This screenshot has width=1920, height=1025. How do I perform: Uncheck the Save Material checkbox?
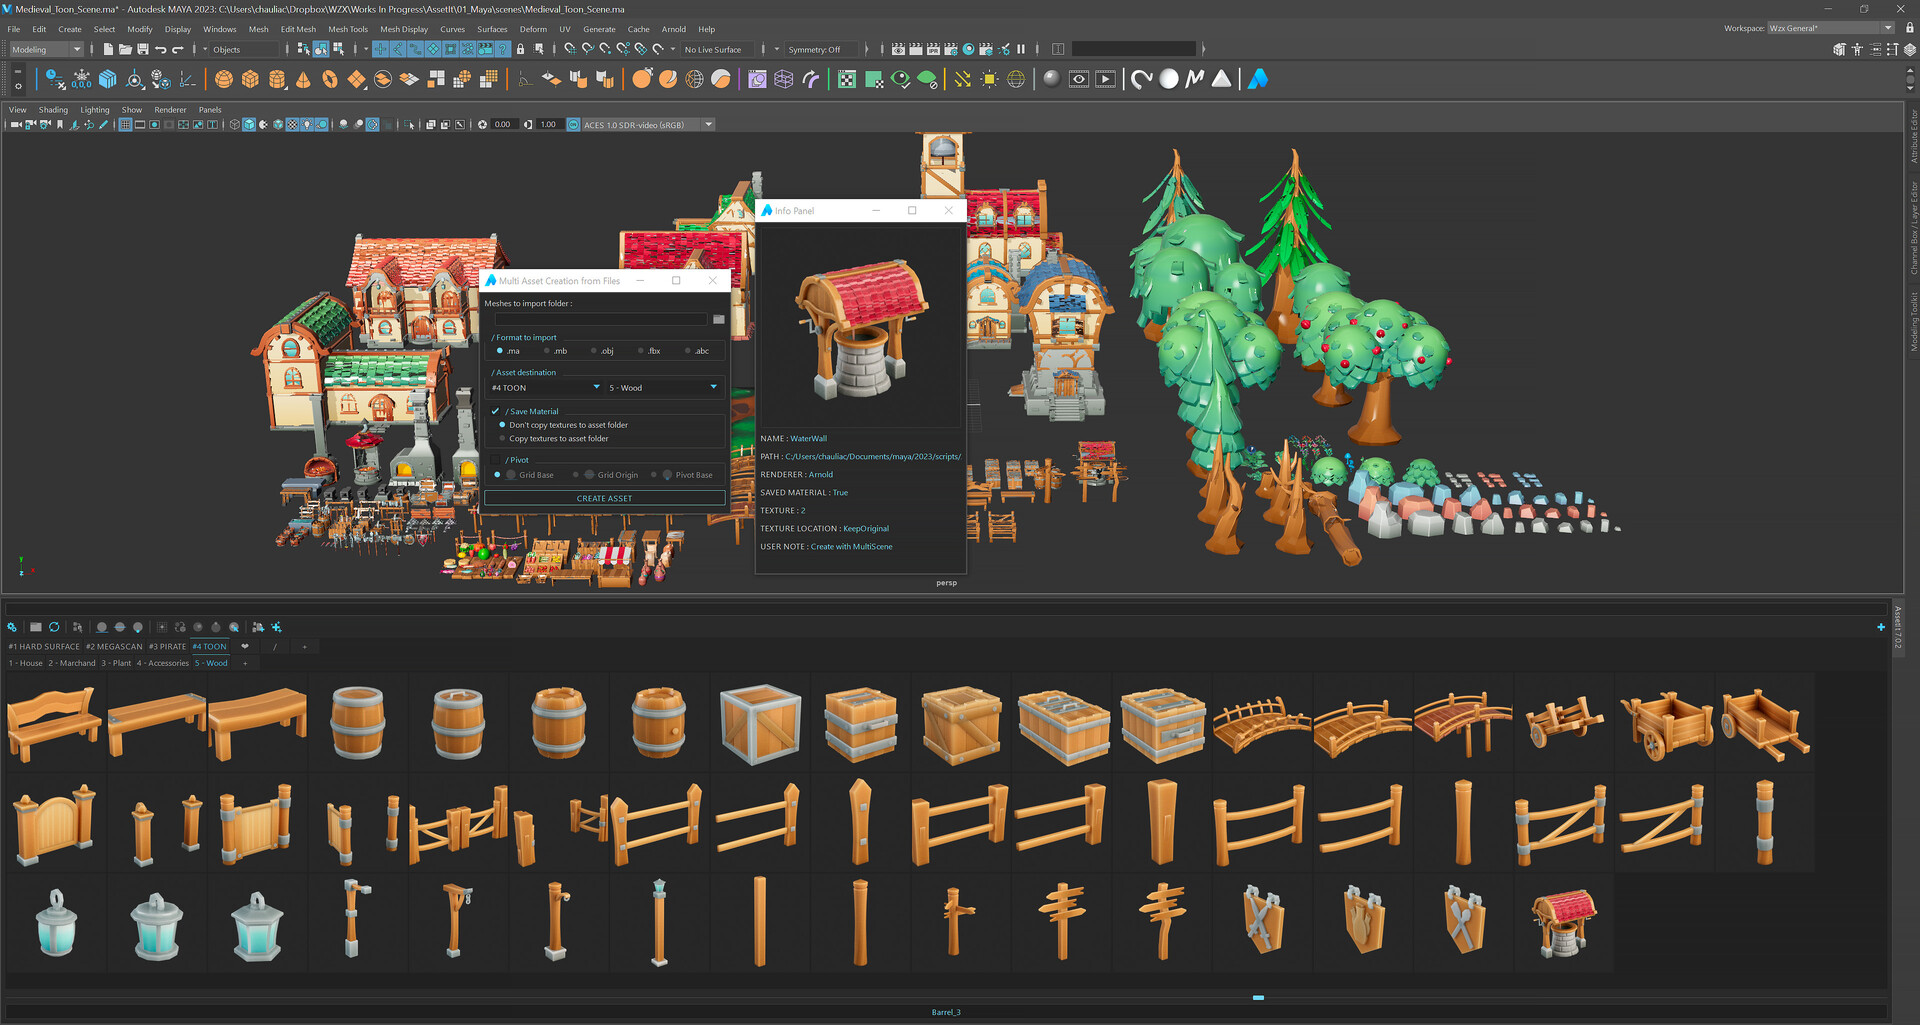click(495, 411)
